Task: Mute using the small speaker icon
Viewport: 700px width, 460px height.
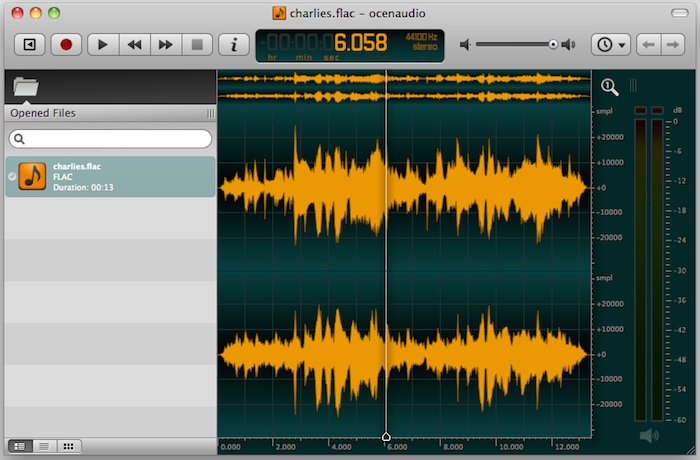Action: coord(465,45)
